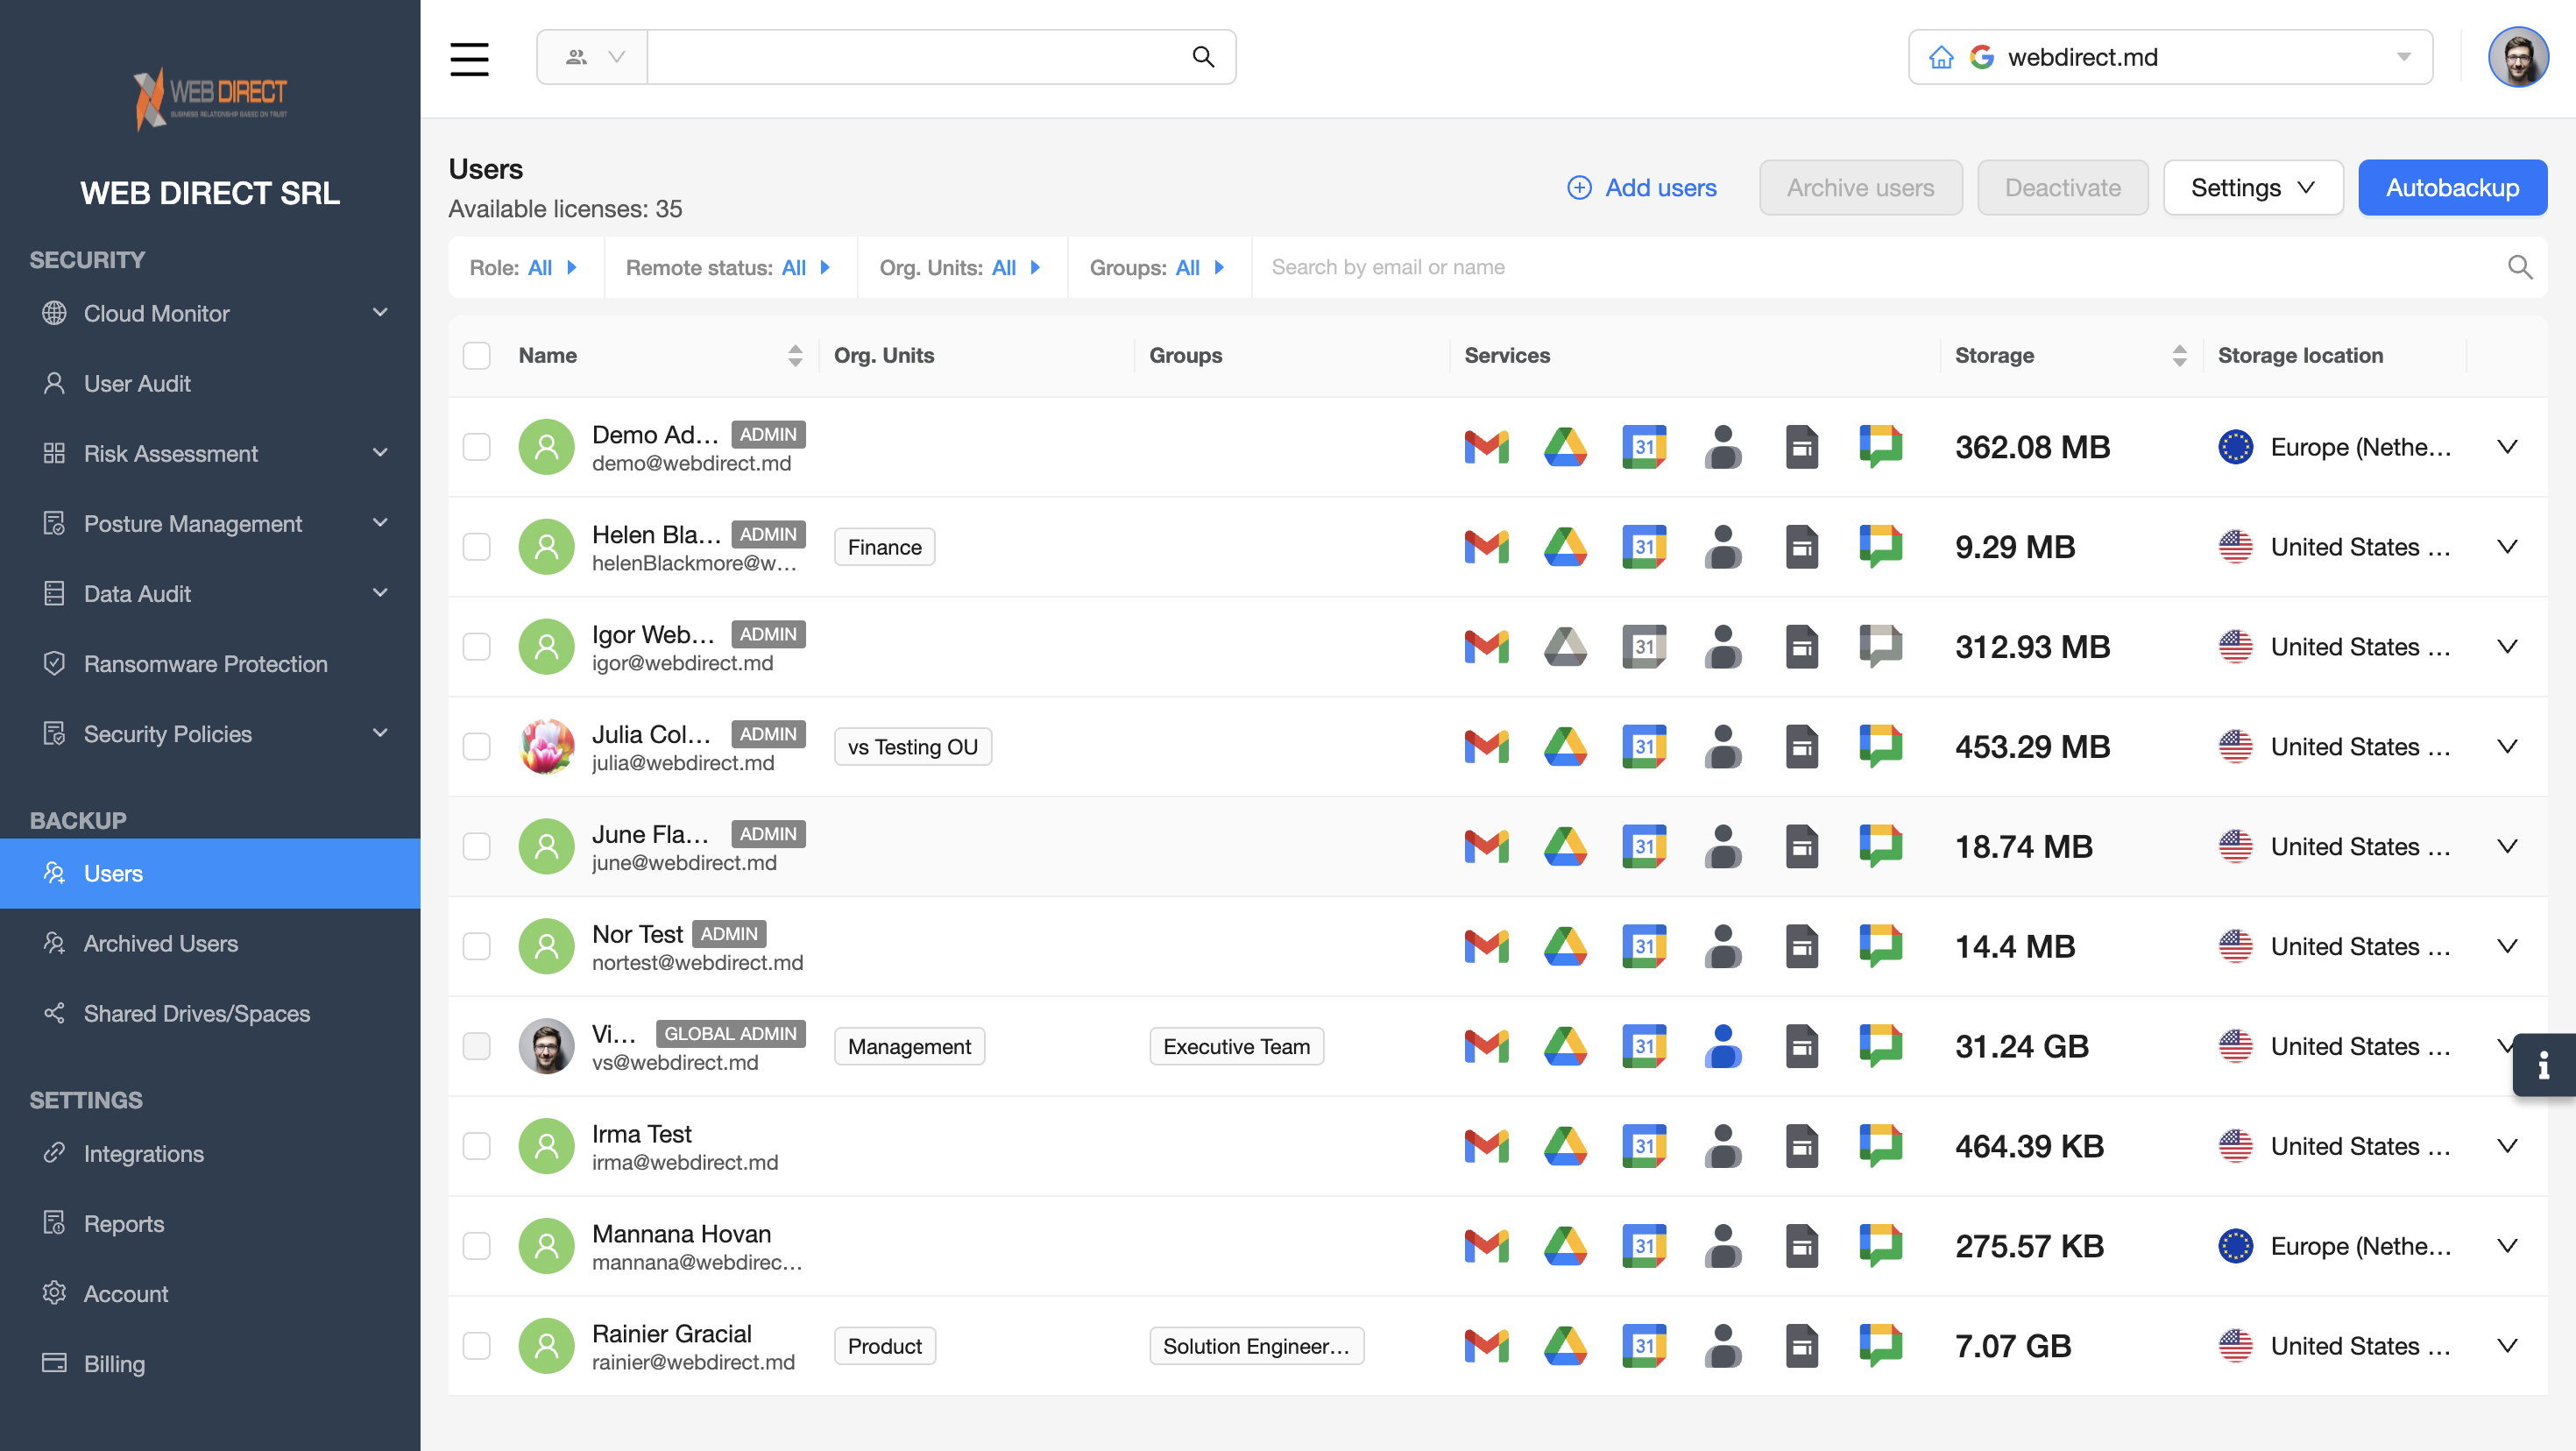Open Archived Users in sidebar
This screenshot has width=2576, height=1451.
point(160,943)
